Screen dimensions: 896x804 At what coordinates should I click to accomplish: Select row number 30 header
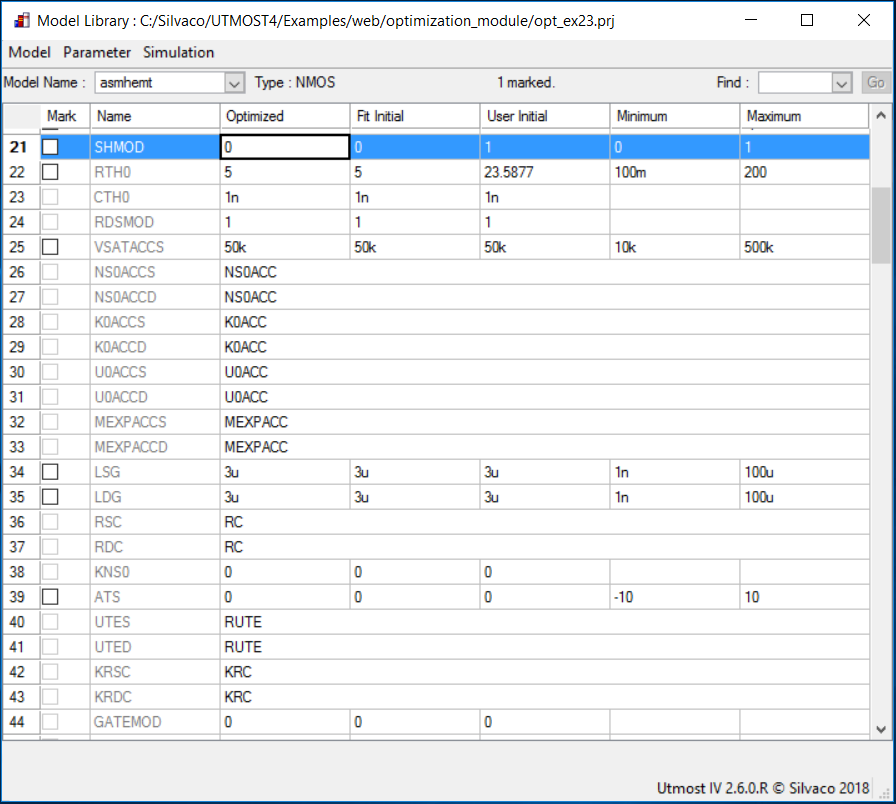pyautogui.click(x=21, y=372)
